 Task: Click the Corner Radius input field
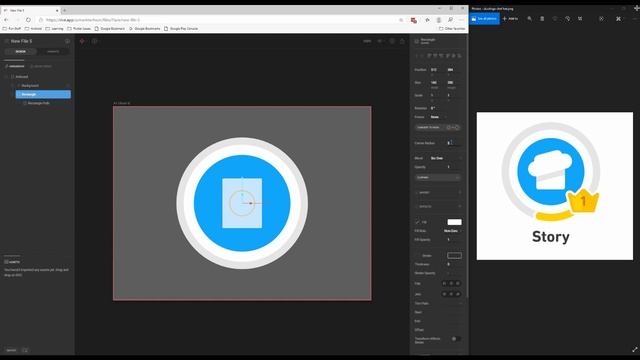tap(454, 143)
